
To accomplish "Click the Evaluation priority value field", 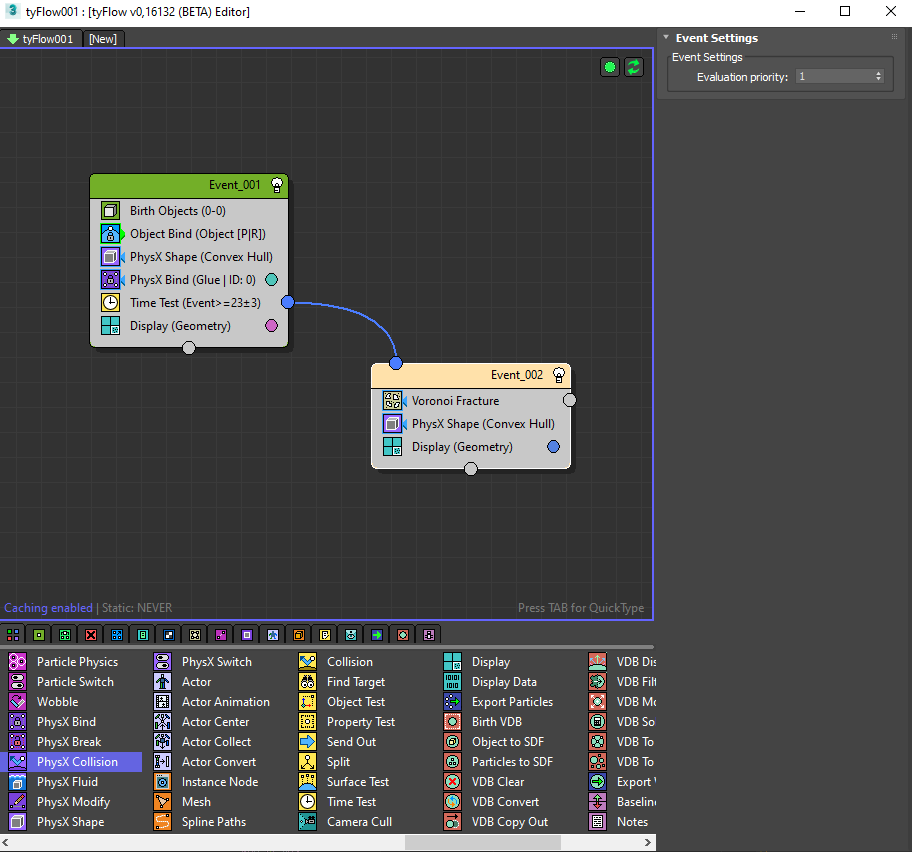I will [x=834, y=77].
